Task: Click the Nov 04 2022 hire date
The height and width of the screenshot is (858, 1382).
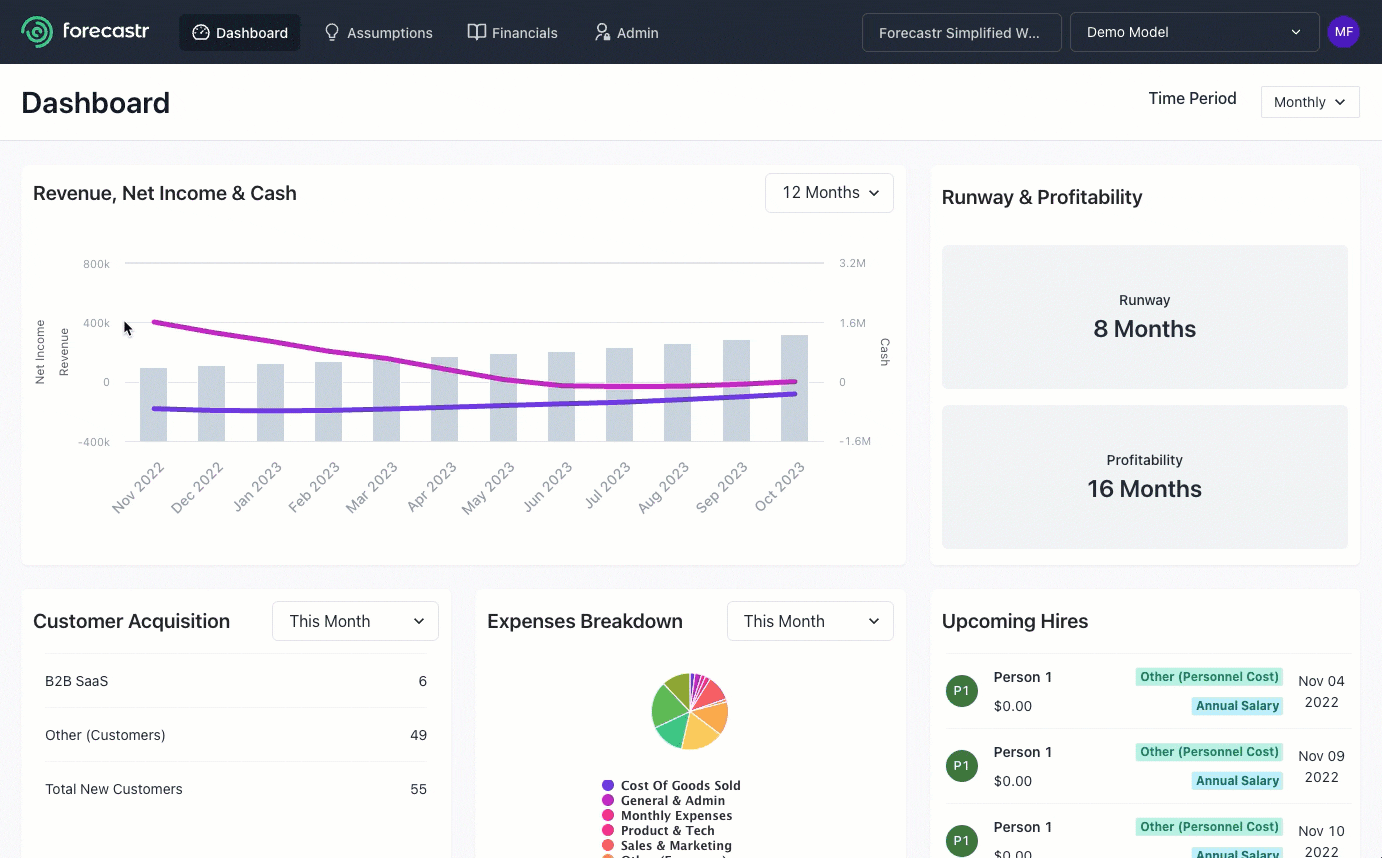Action: 1321,691
